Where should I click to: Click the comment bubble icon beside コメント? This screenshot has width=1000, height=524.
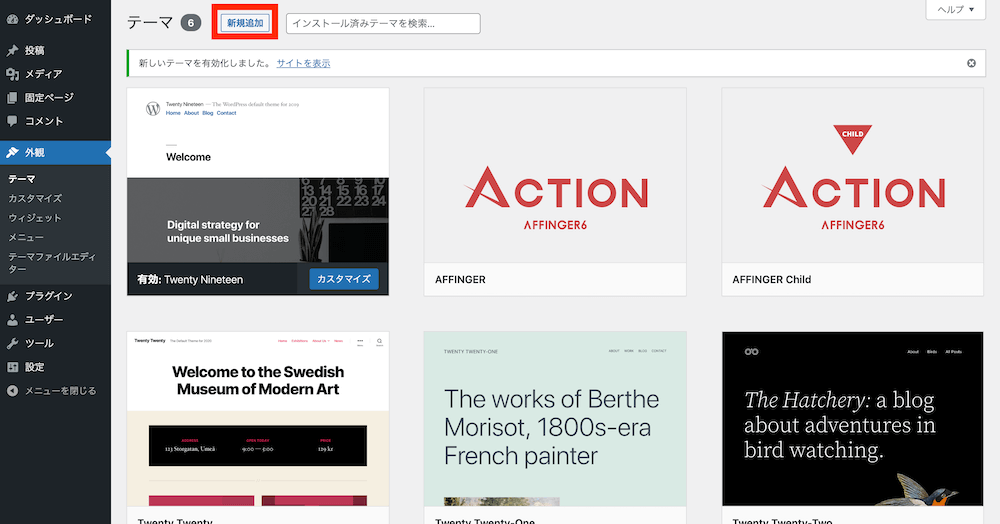12,121
